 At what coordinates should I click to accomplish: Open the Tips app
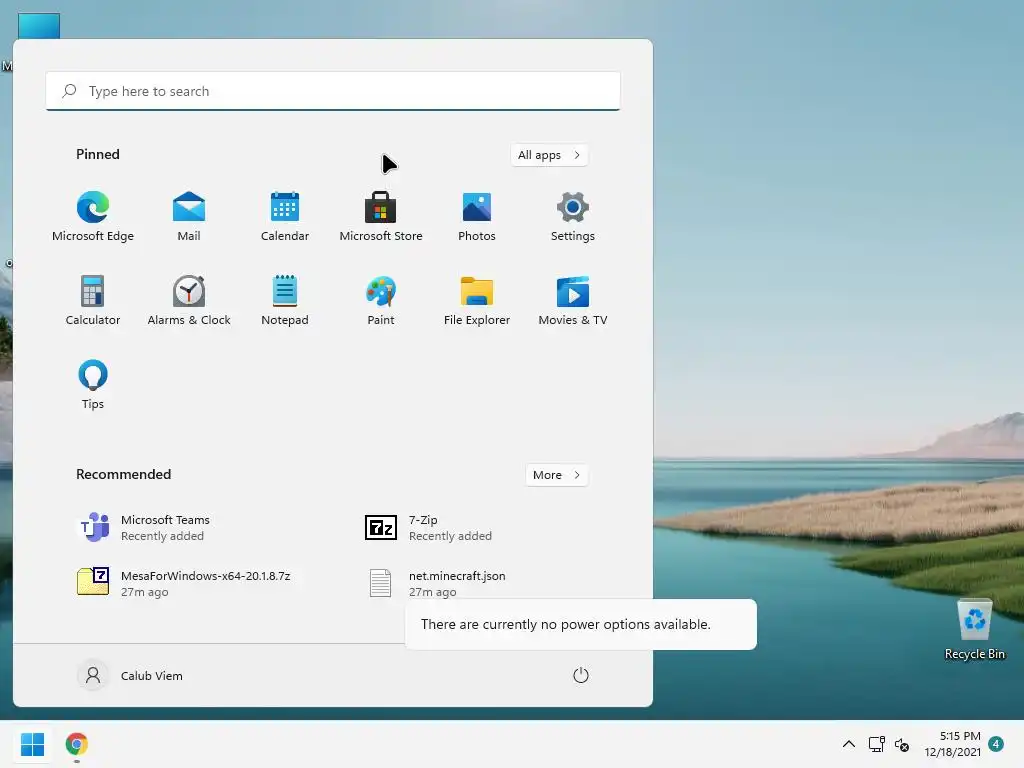93,384
